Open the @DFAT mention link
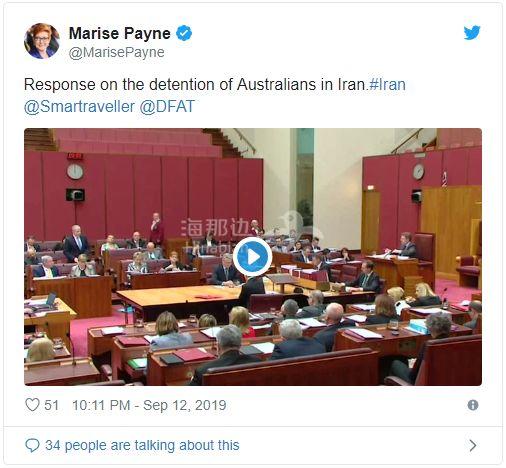Image resolution: width=506 pixels, height=468 pixels. [167, 107]
